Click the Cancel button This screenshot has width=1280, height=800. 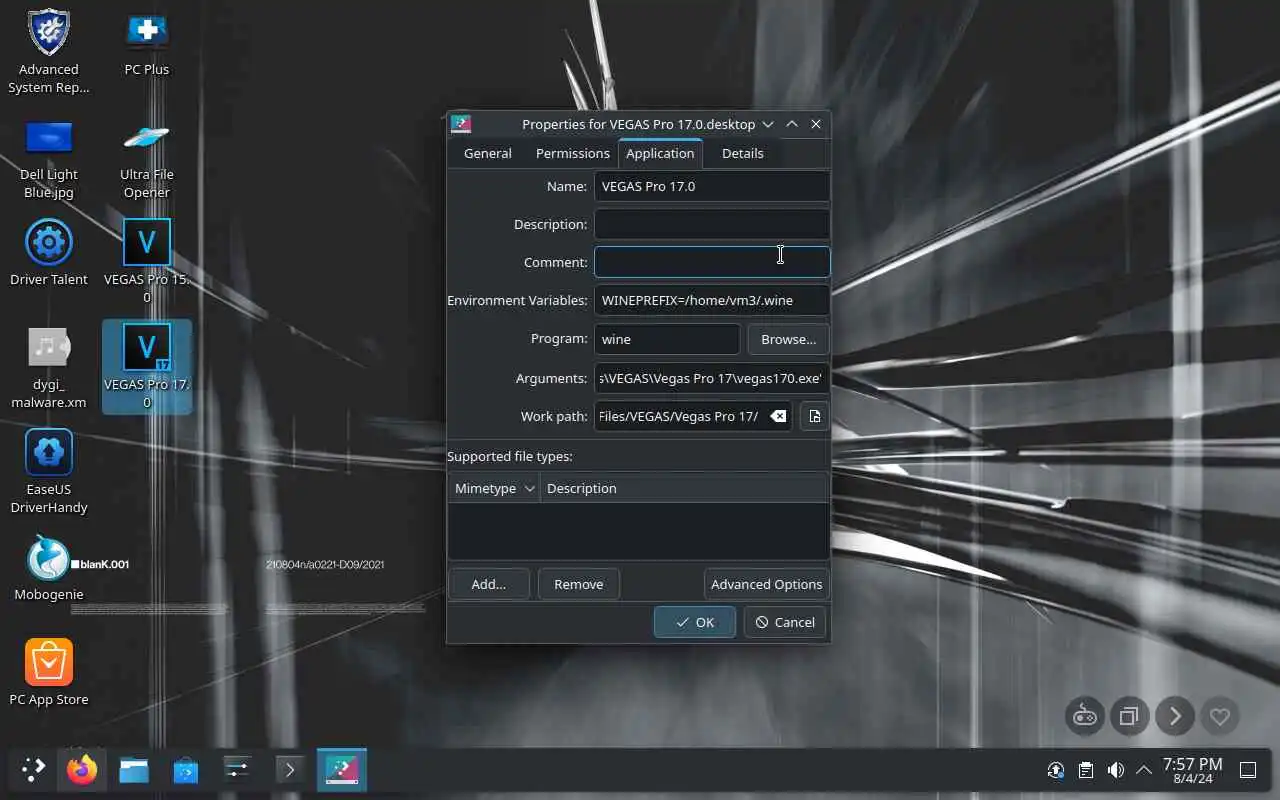click(x=785, y=622)
